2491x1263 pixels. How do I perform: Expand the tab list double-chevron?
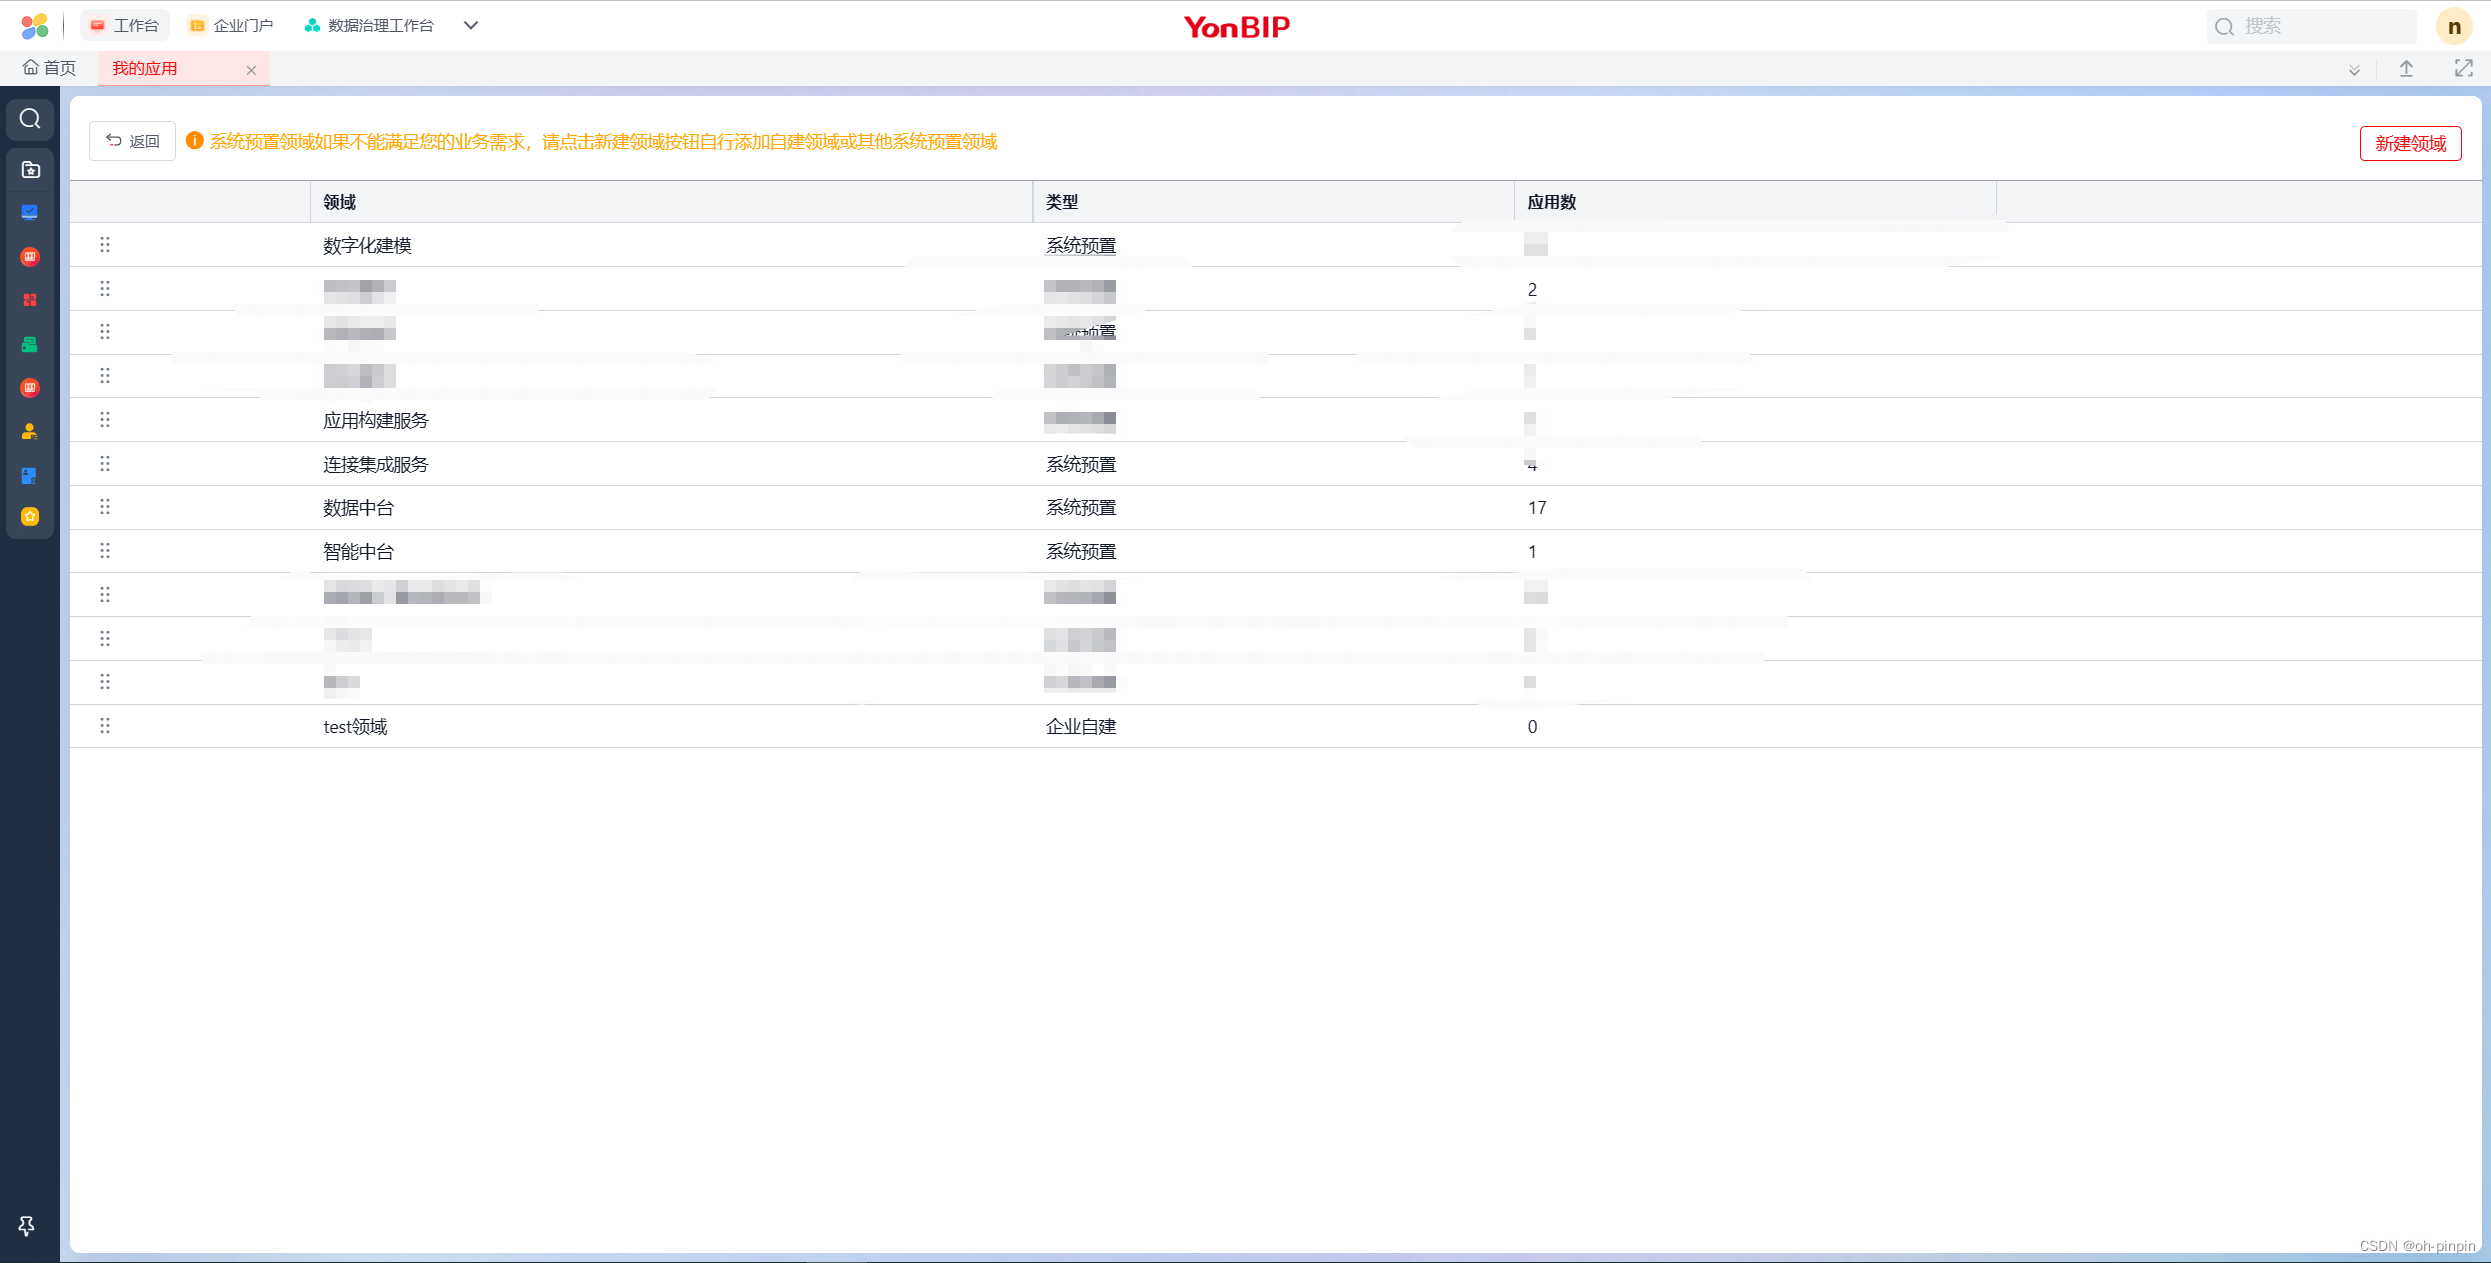2354,70
